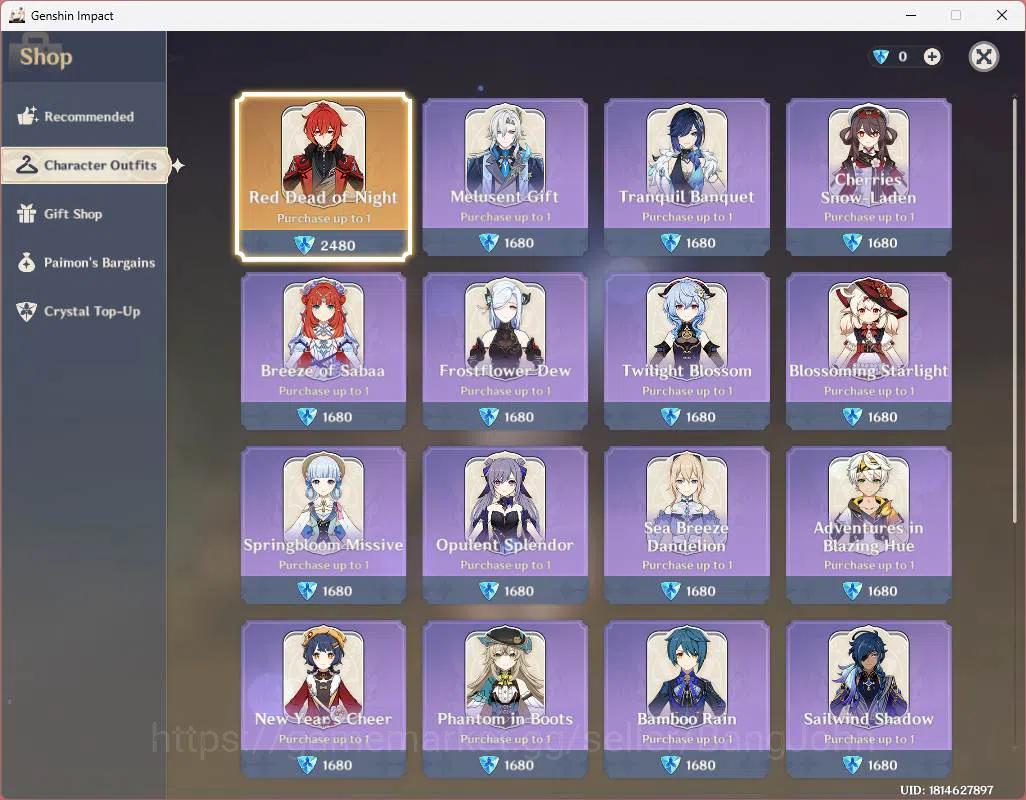The height and width of the screenshot is (800, 1026).
Task: Open the Recommended shop section
Action: pos(84,116)
